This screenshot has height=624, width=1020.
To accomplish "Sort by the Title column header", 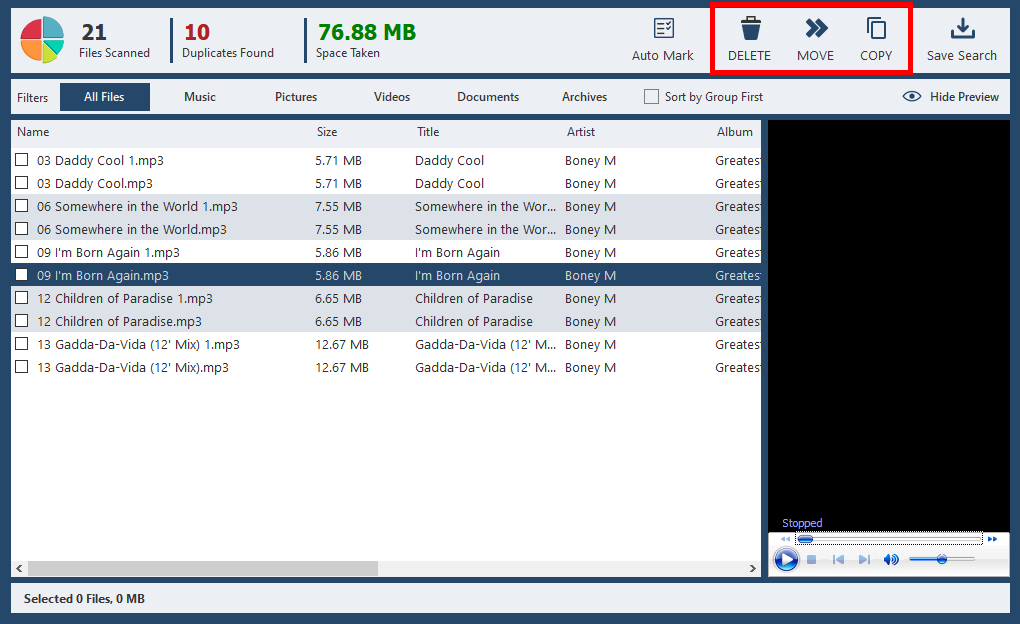I will coord(428,132).
